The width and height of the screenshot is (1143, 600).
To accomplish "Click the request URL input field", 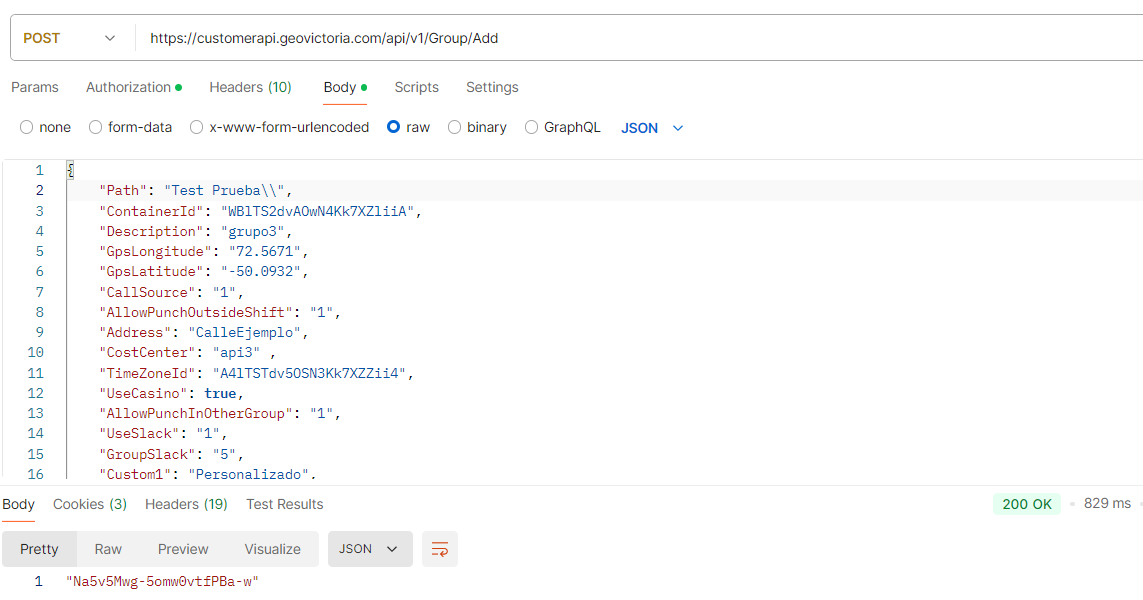I will [640, 38].
